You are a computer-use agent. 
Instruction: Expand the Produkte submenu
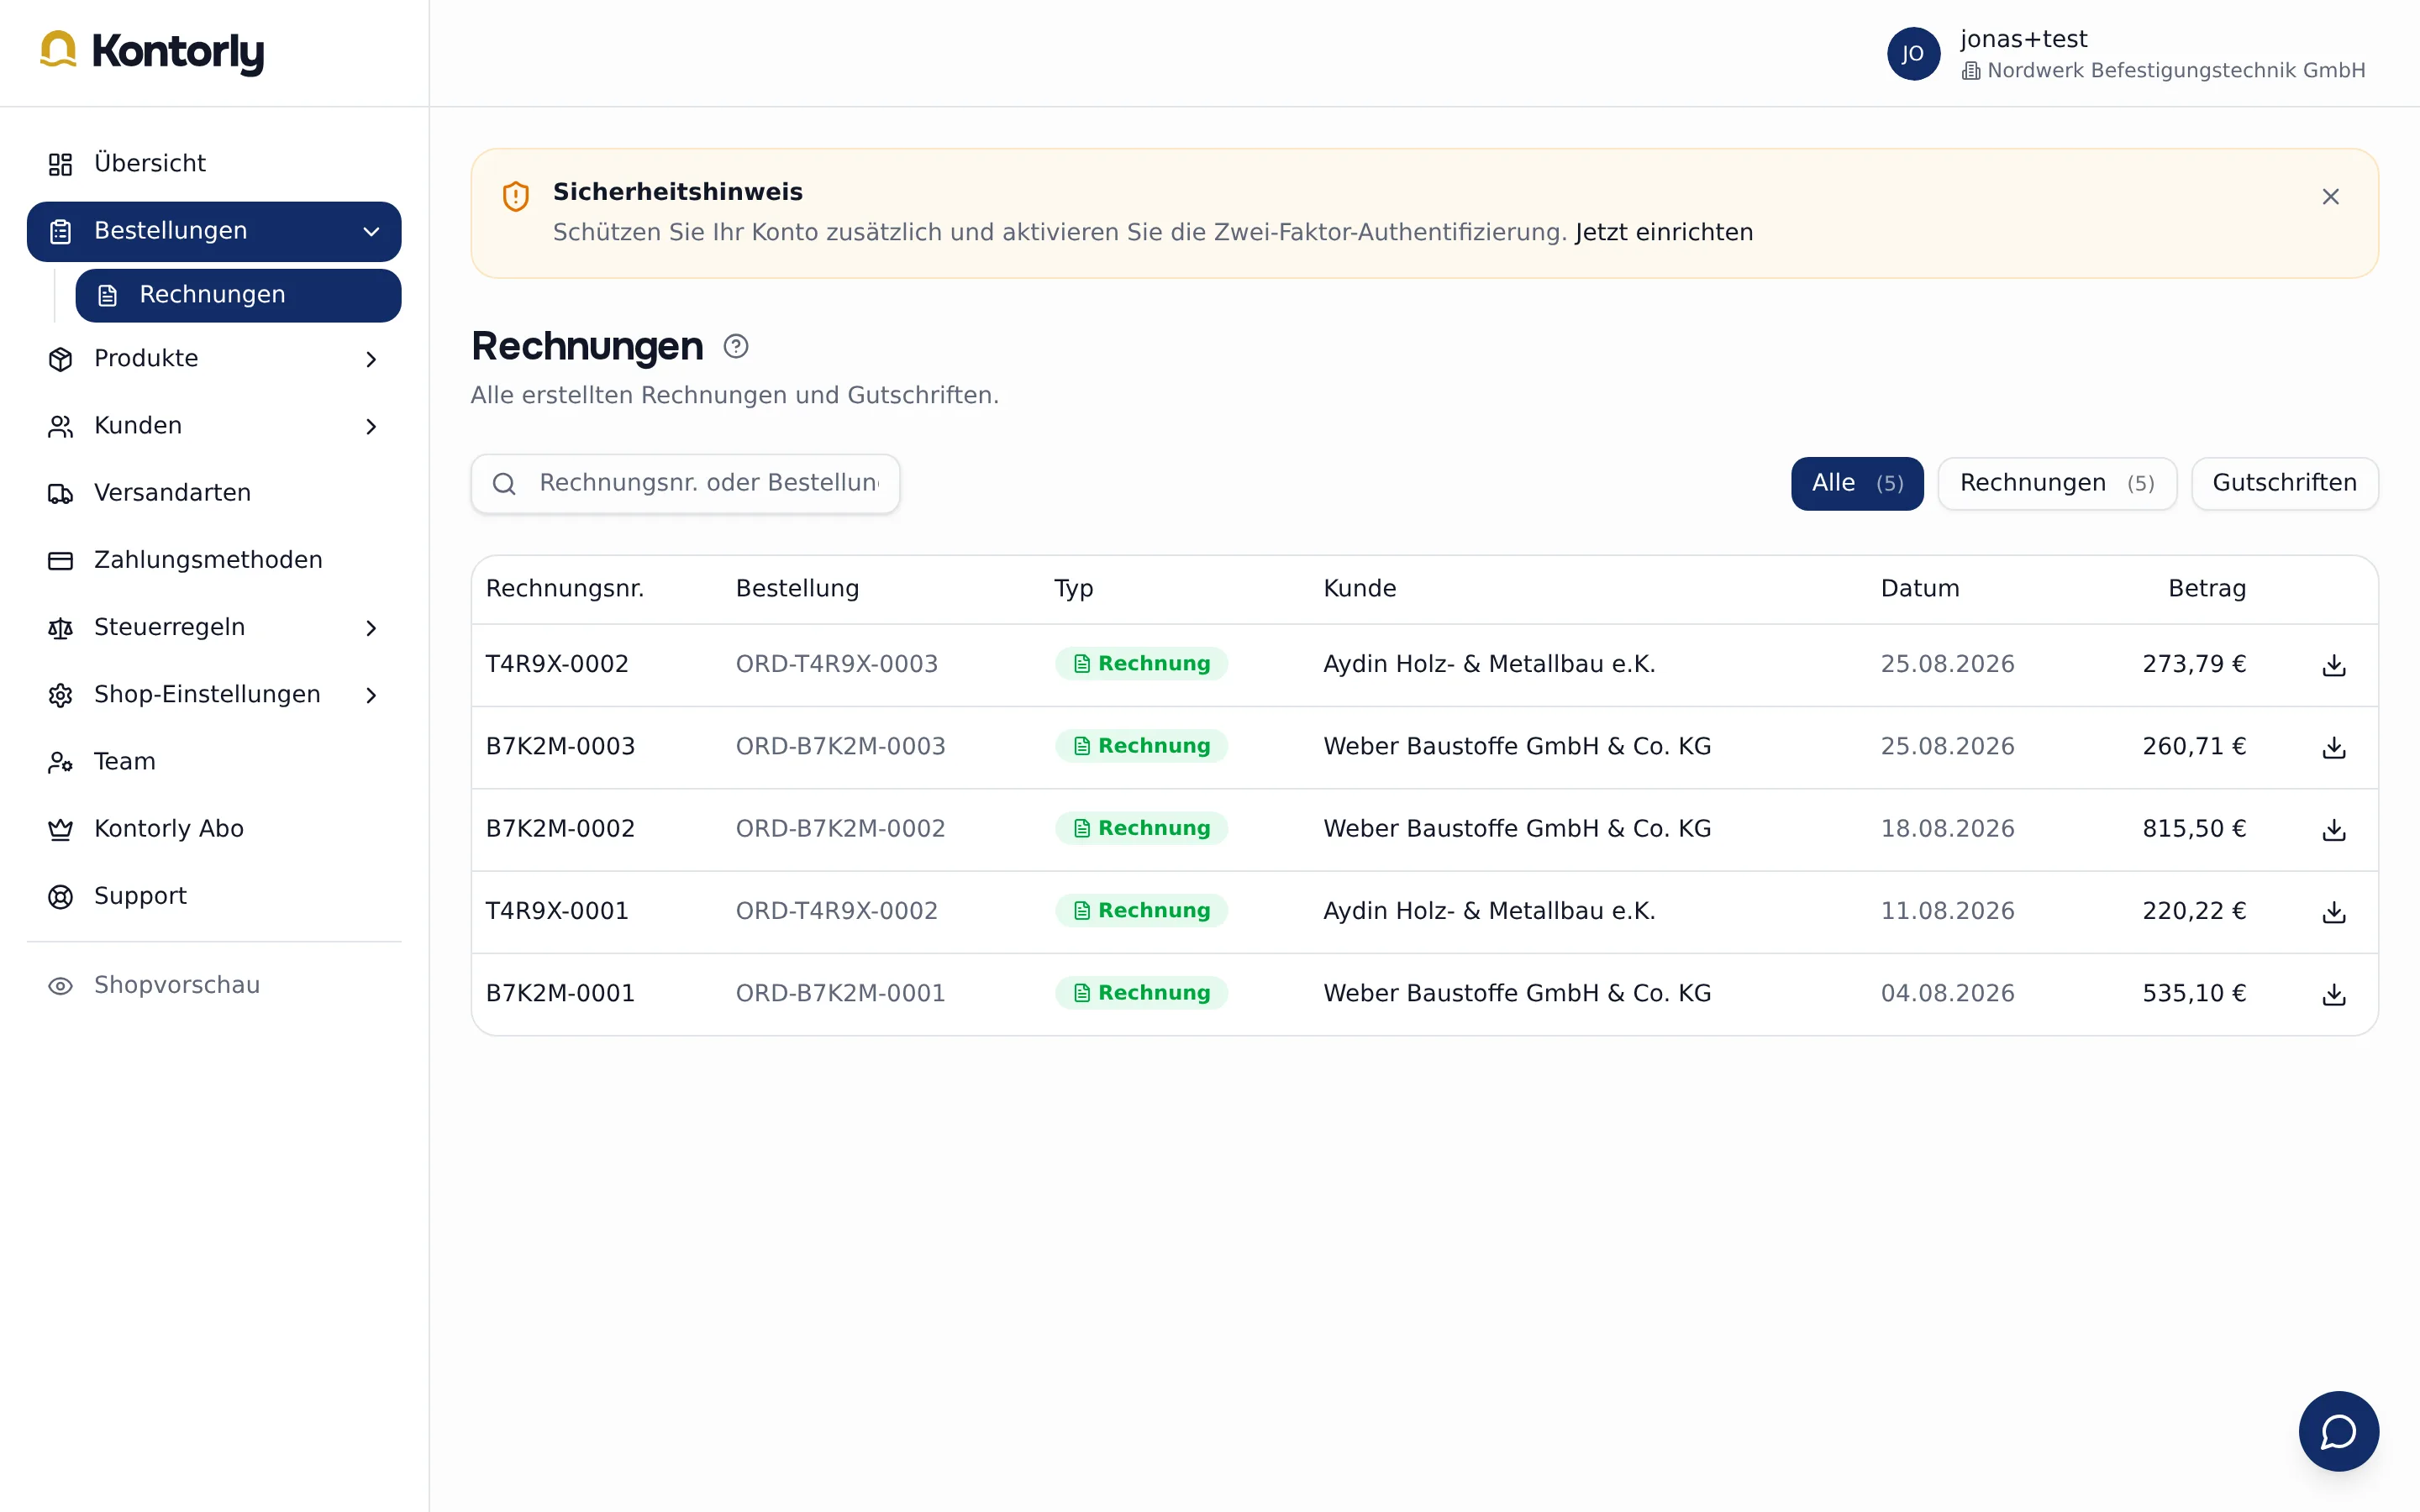371,359
